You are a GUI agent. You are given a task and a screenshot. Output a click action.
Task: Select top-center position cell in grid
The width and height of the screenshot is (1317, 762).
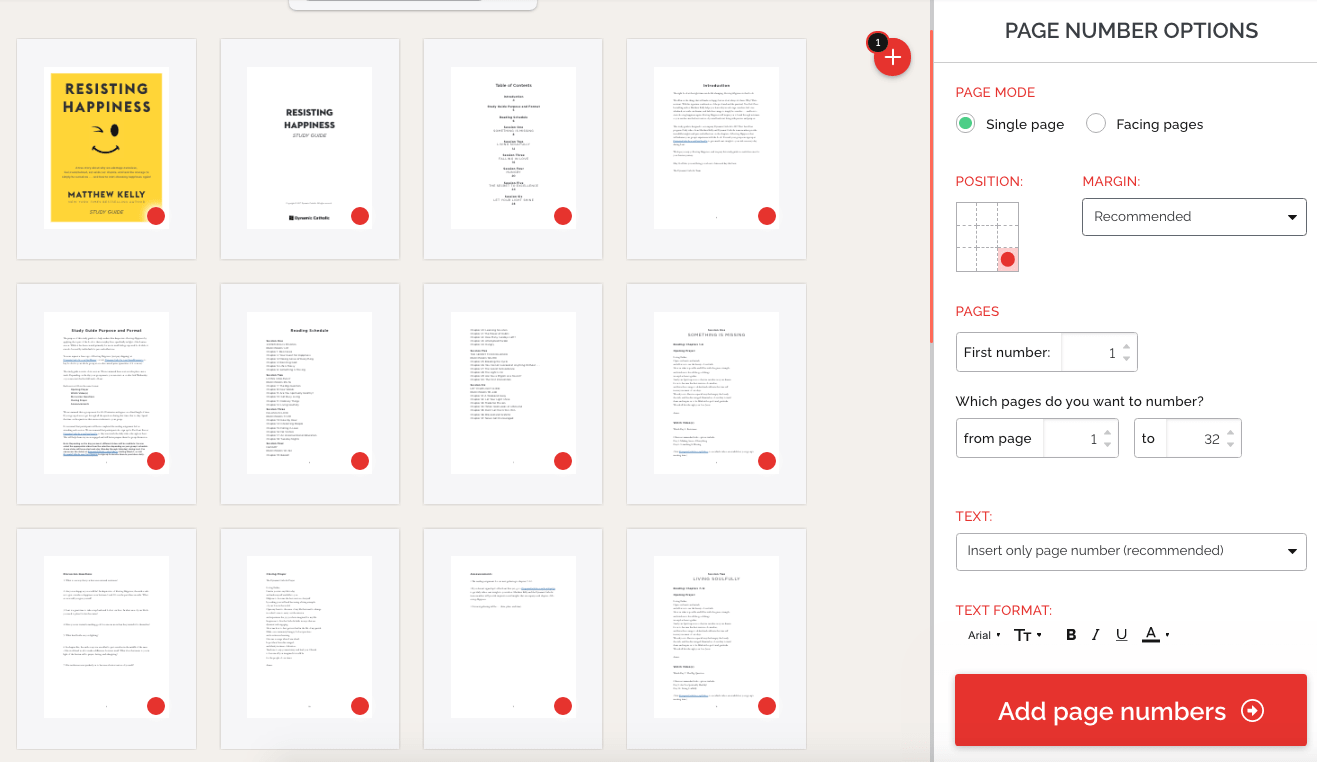[x=987, y=213]
